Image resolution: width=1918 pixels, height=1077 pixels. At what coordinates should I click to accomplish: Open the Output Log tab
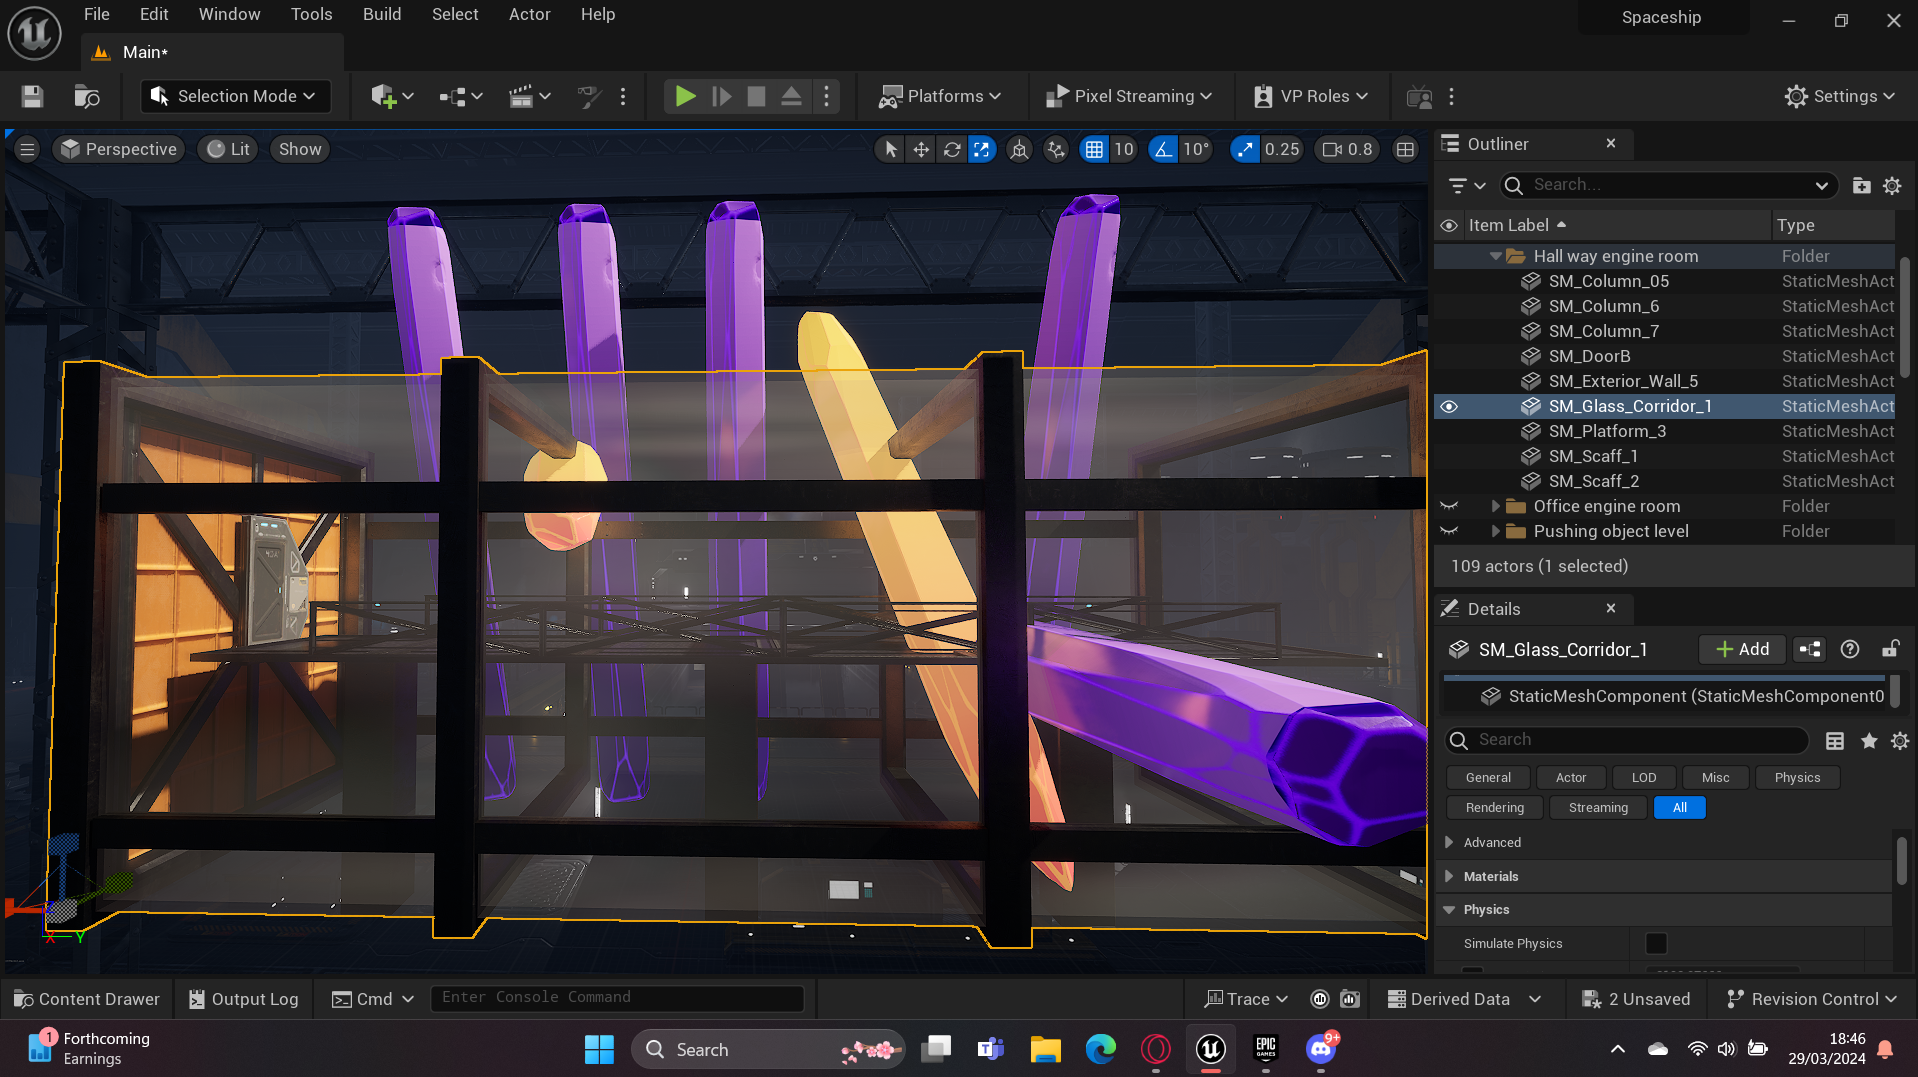[x=243, y=998]
